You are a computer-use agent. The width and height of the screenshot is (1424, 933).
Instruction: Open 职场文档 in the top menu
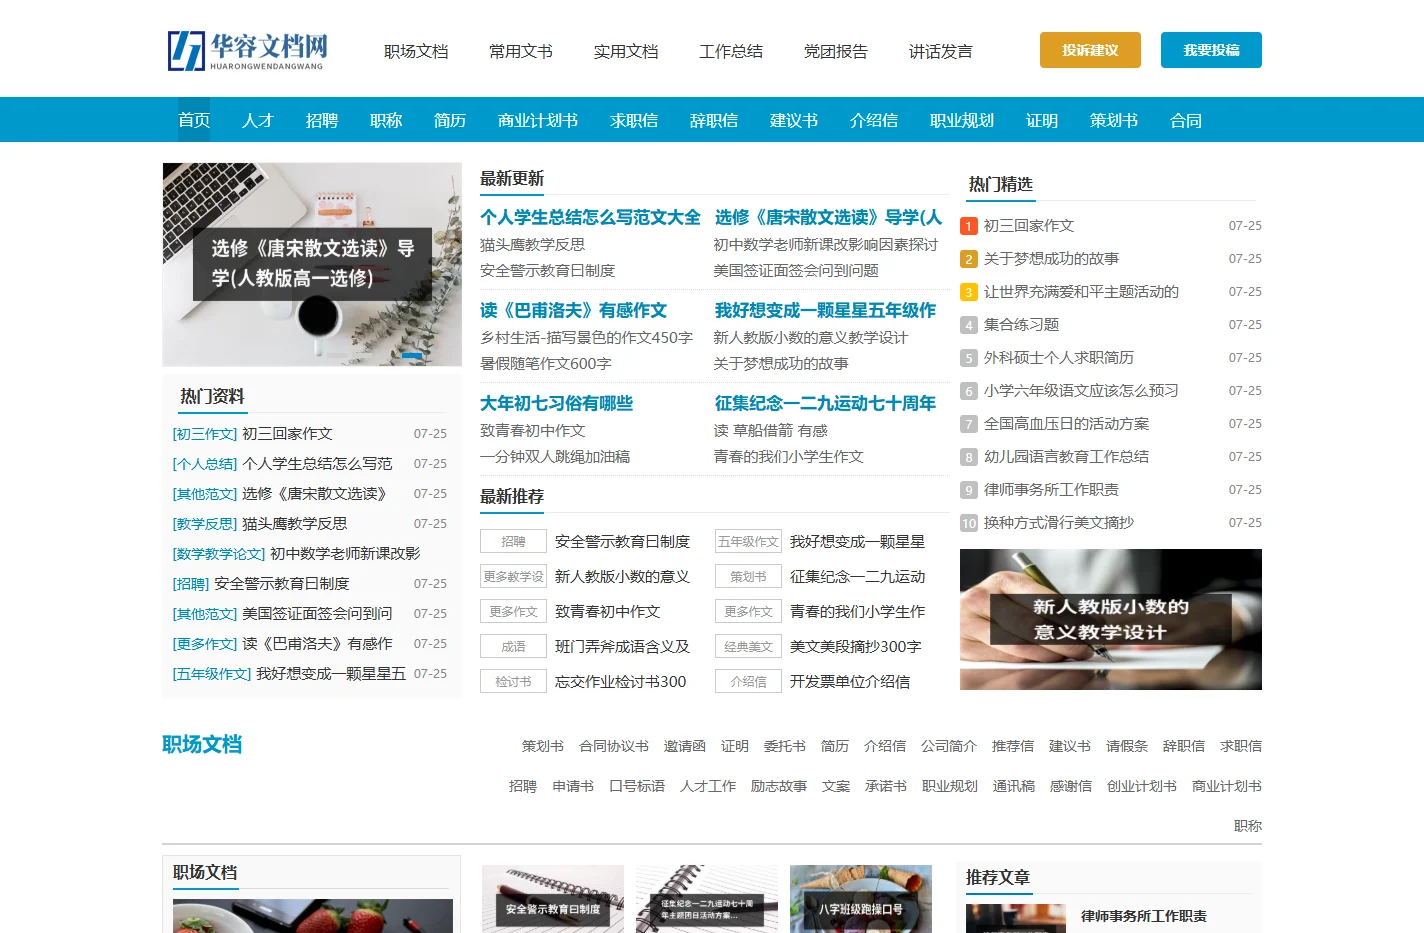tap(416, 51)
